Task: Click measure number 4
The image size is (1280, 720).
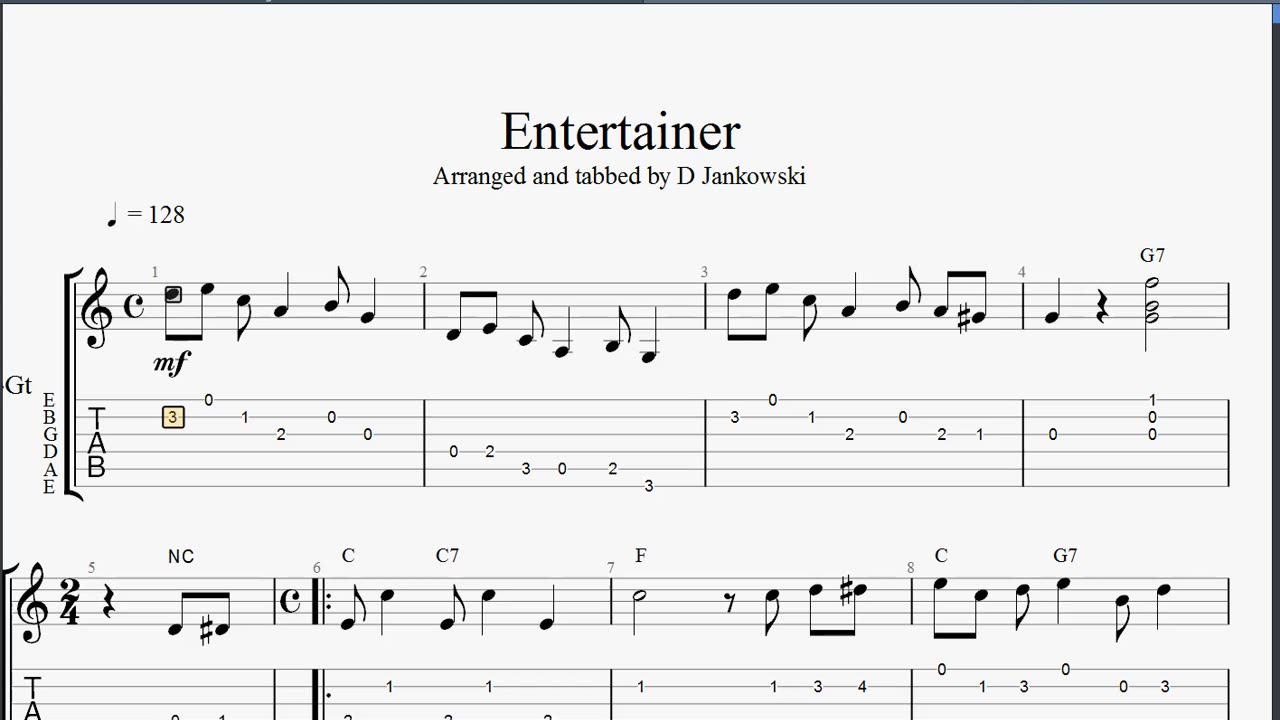Action: click(x=1022, y=272)
